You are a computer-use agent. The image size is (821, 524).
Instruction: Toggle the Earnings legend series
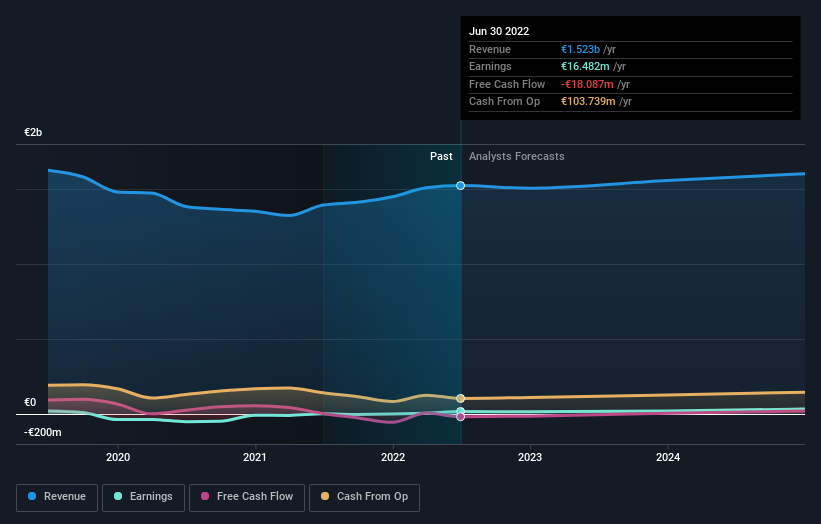pyautogui.click(x=143, y=497)
